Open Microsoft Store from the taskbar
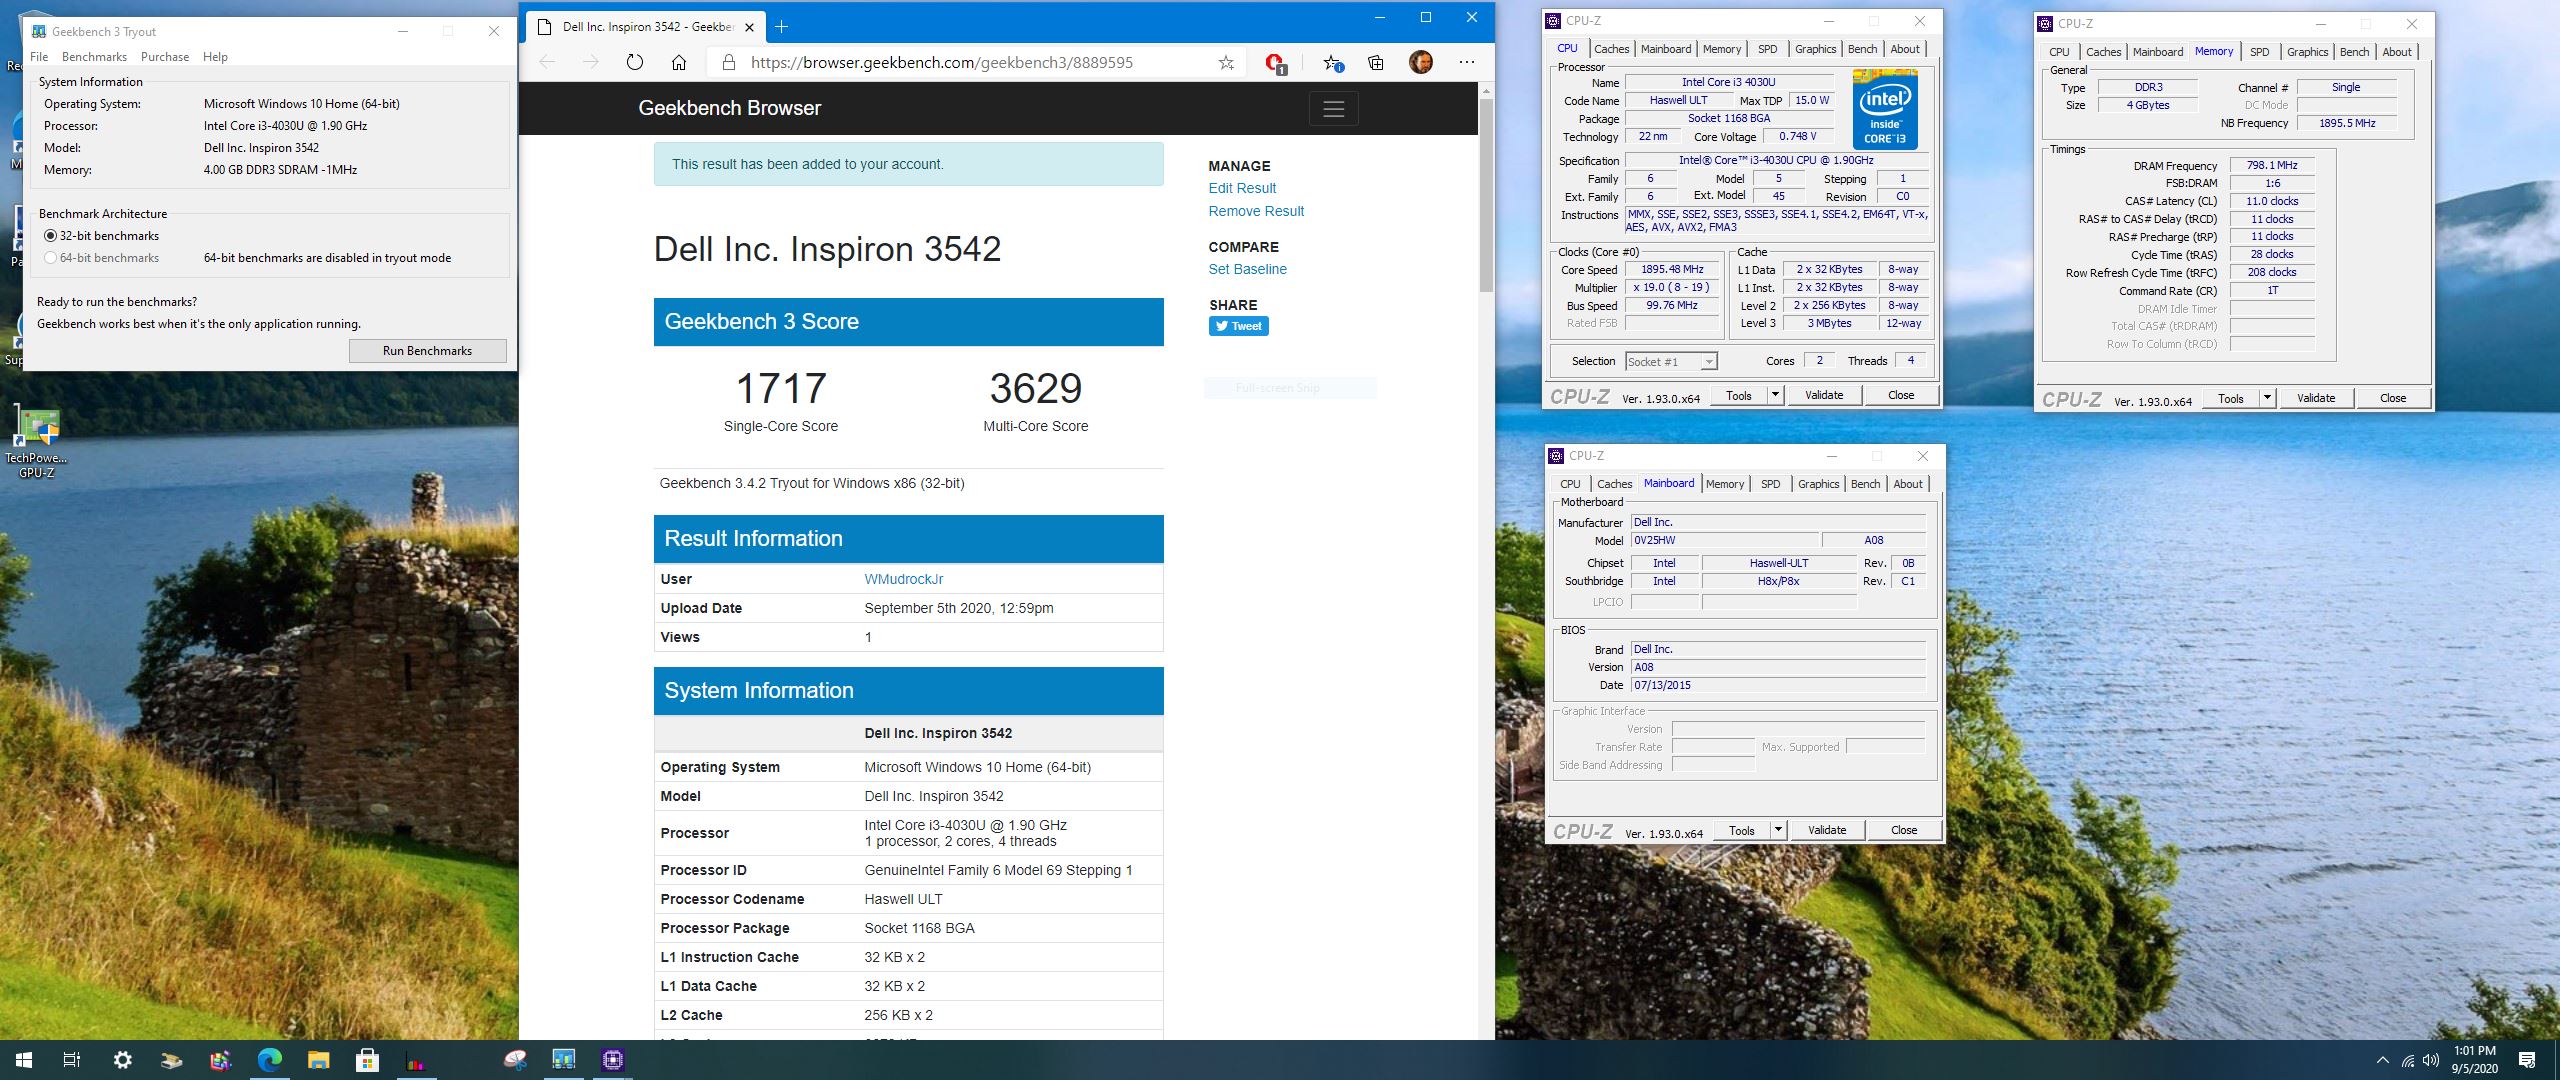Screen dimensions: 2560x1080 [x=367, y=1060]
